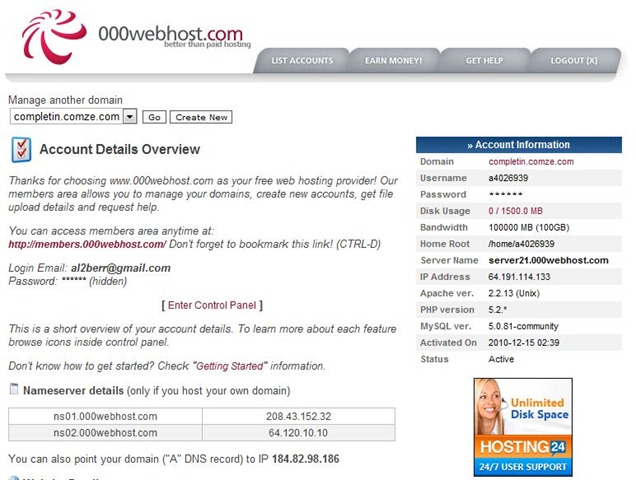Select server name server21.000webhost.com
This screenshot has width=636, height=480.
click(548, 260)
